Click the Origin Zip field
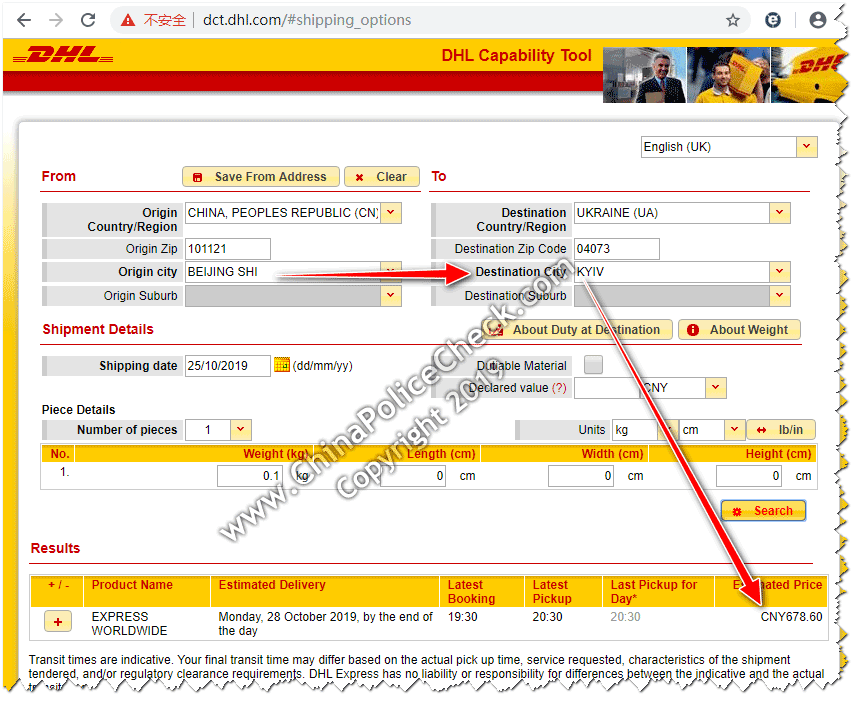Image resolution: width=858 pixels, height=701 pixels. tap(229, 251)
